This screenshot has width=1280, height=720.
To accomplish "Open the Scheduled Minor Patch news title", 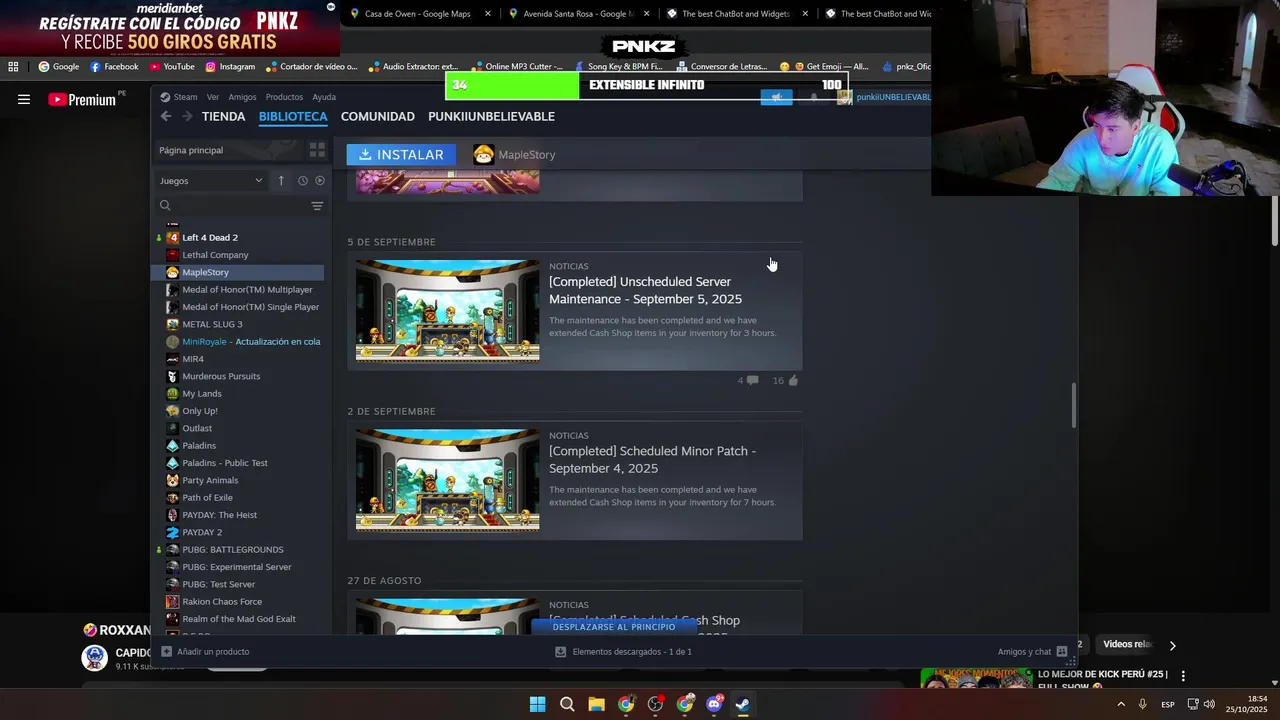I will point(652,460).
